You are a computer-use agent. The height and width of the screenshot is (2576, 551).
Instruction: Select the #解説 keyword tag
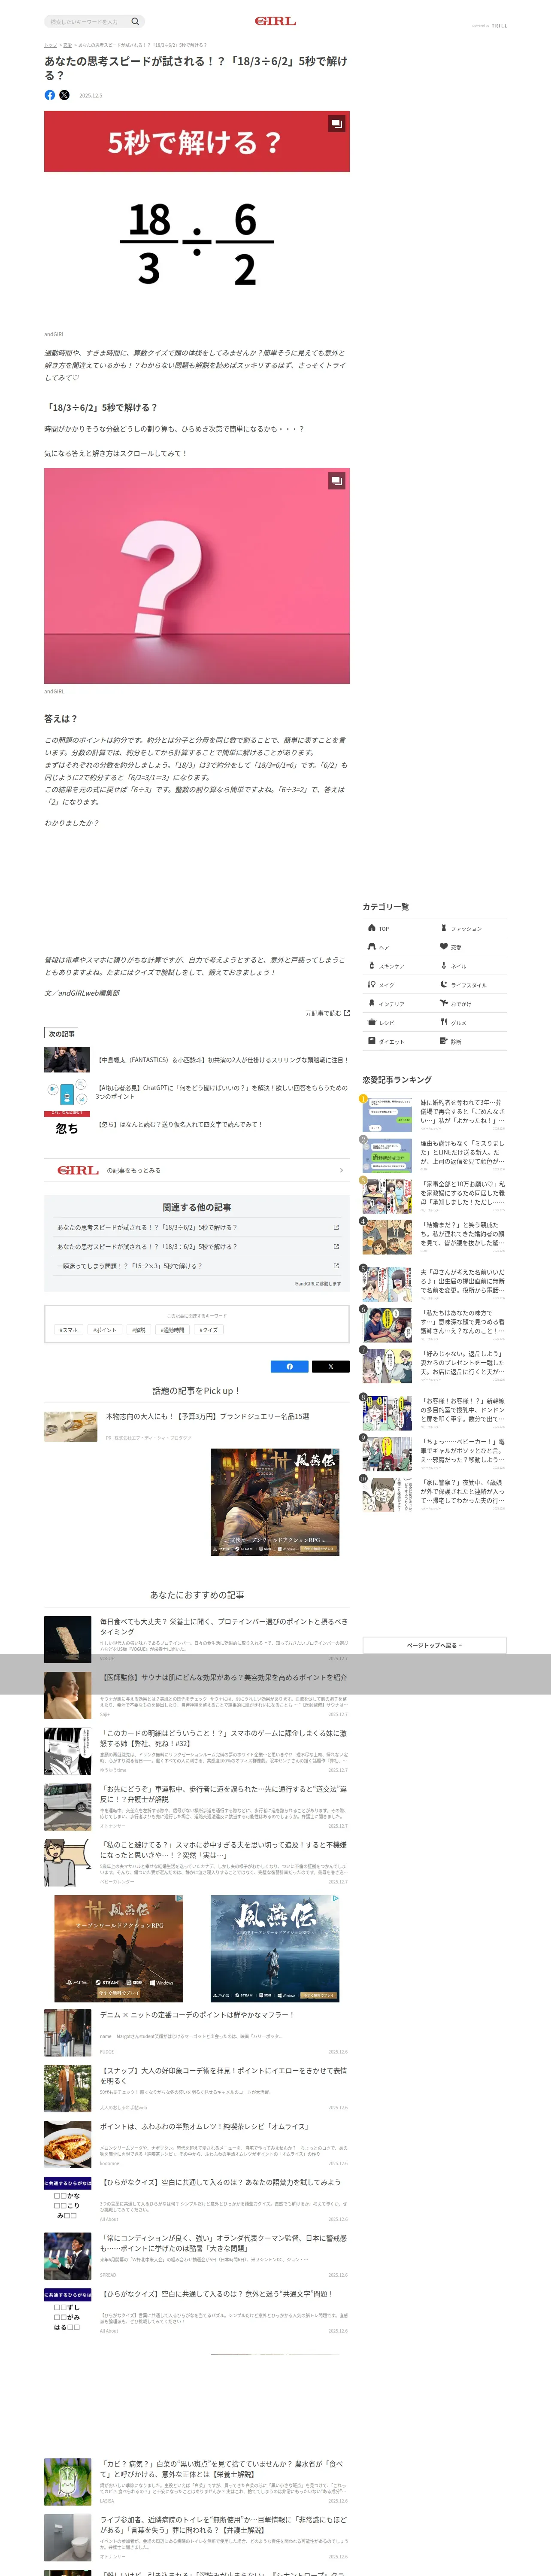[139, 1330]
